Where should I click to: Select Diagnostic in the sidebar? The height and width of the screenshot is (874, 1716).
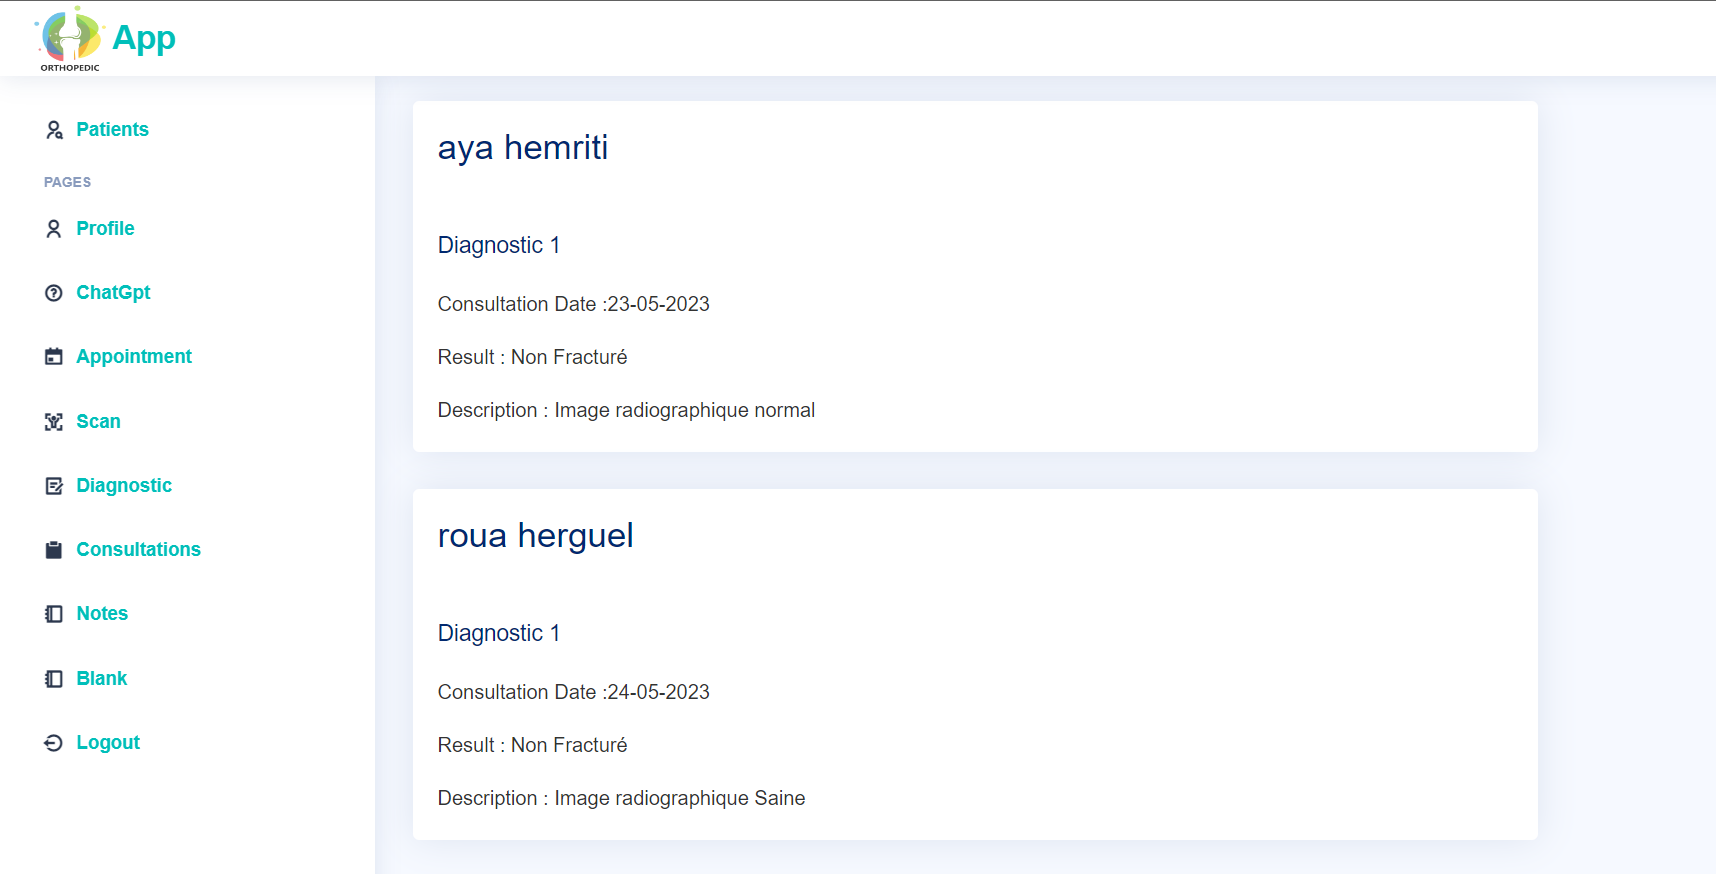point(124,485)
